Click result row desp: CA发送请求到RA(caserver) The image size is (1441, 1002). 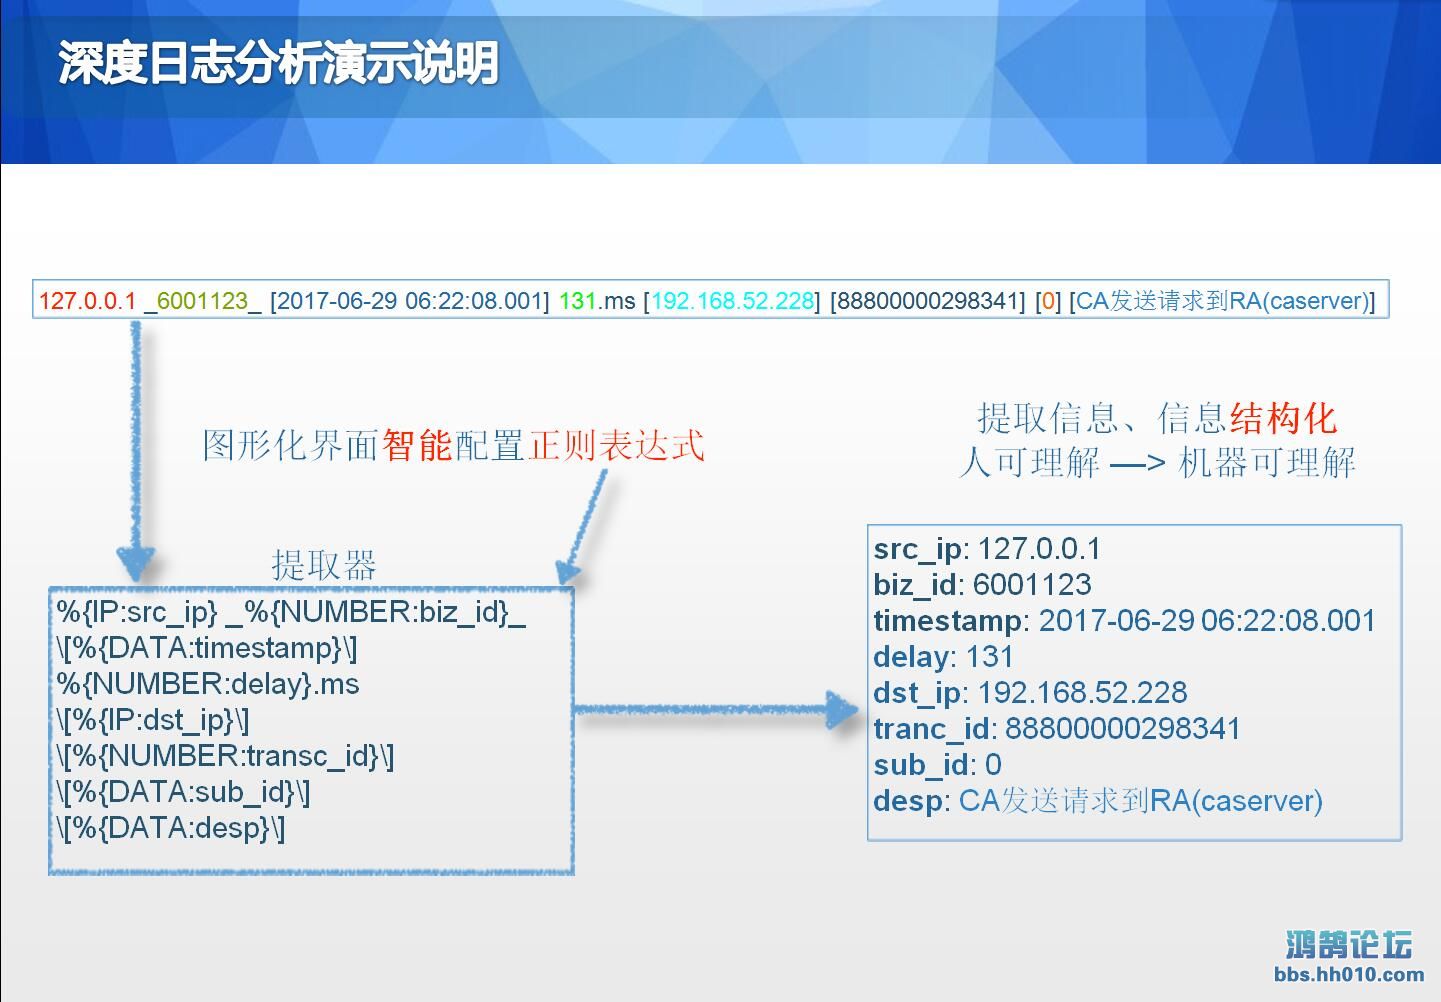(x=1098, y=801)
